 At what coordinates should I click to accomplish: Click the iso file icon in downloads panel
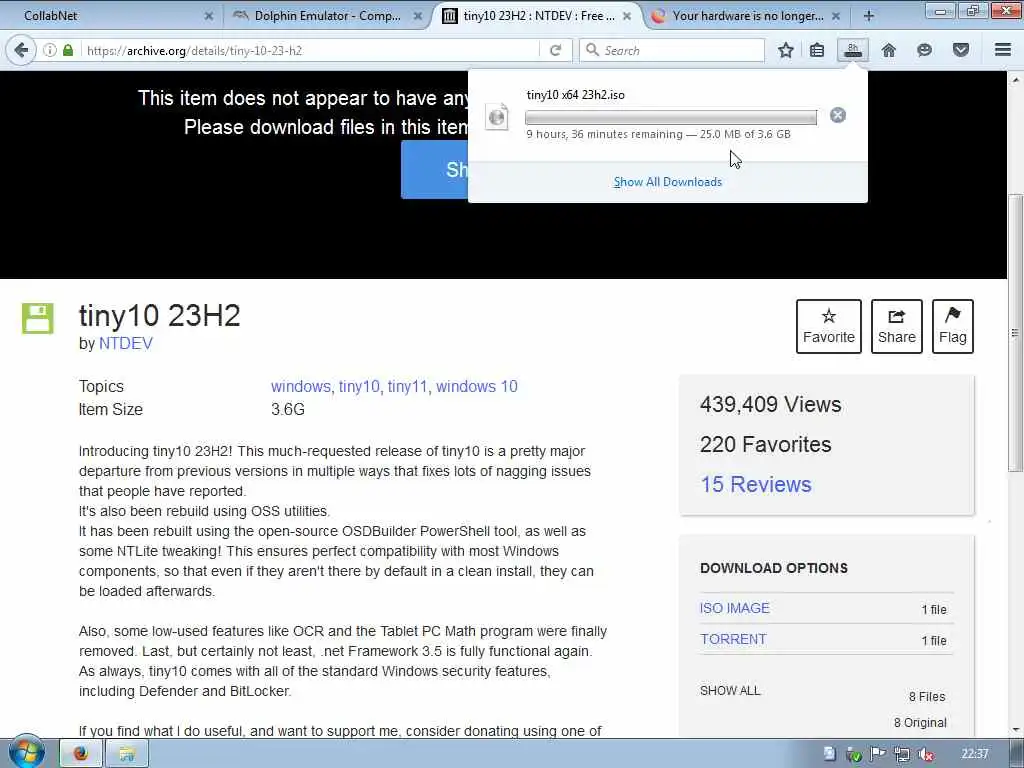[497, 117]
